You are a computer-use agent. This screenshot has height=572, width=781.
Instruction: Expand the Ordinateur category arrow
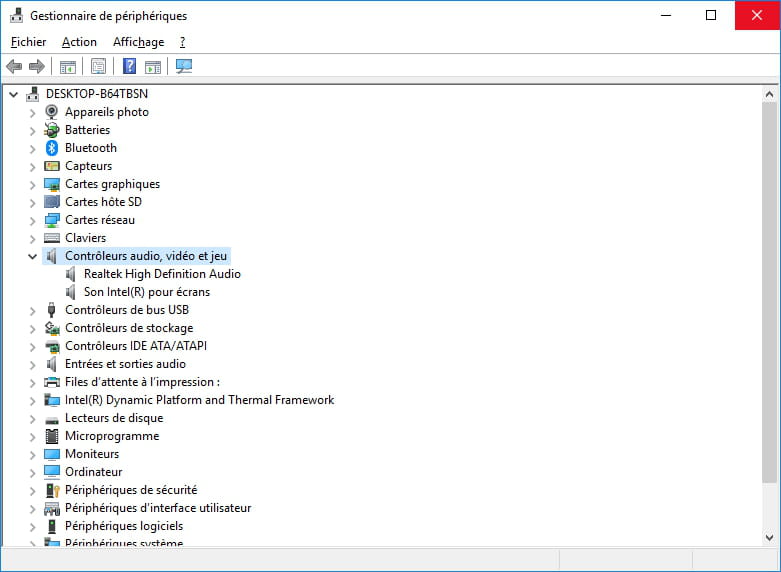(33, 473)
